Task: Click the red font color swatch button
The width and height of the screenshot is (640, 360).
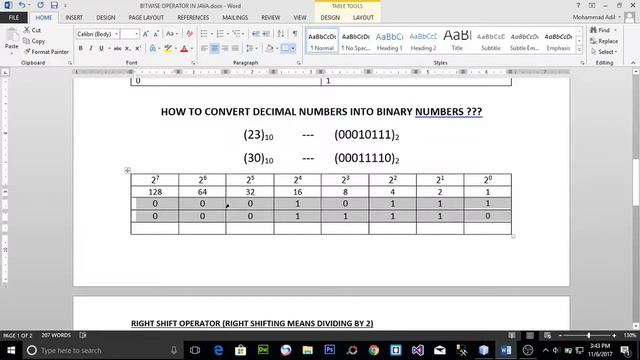Action: 184,49
